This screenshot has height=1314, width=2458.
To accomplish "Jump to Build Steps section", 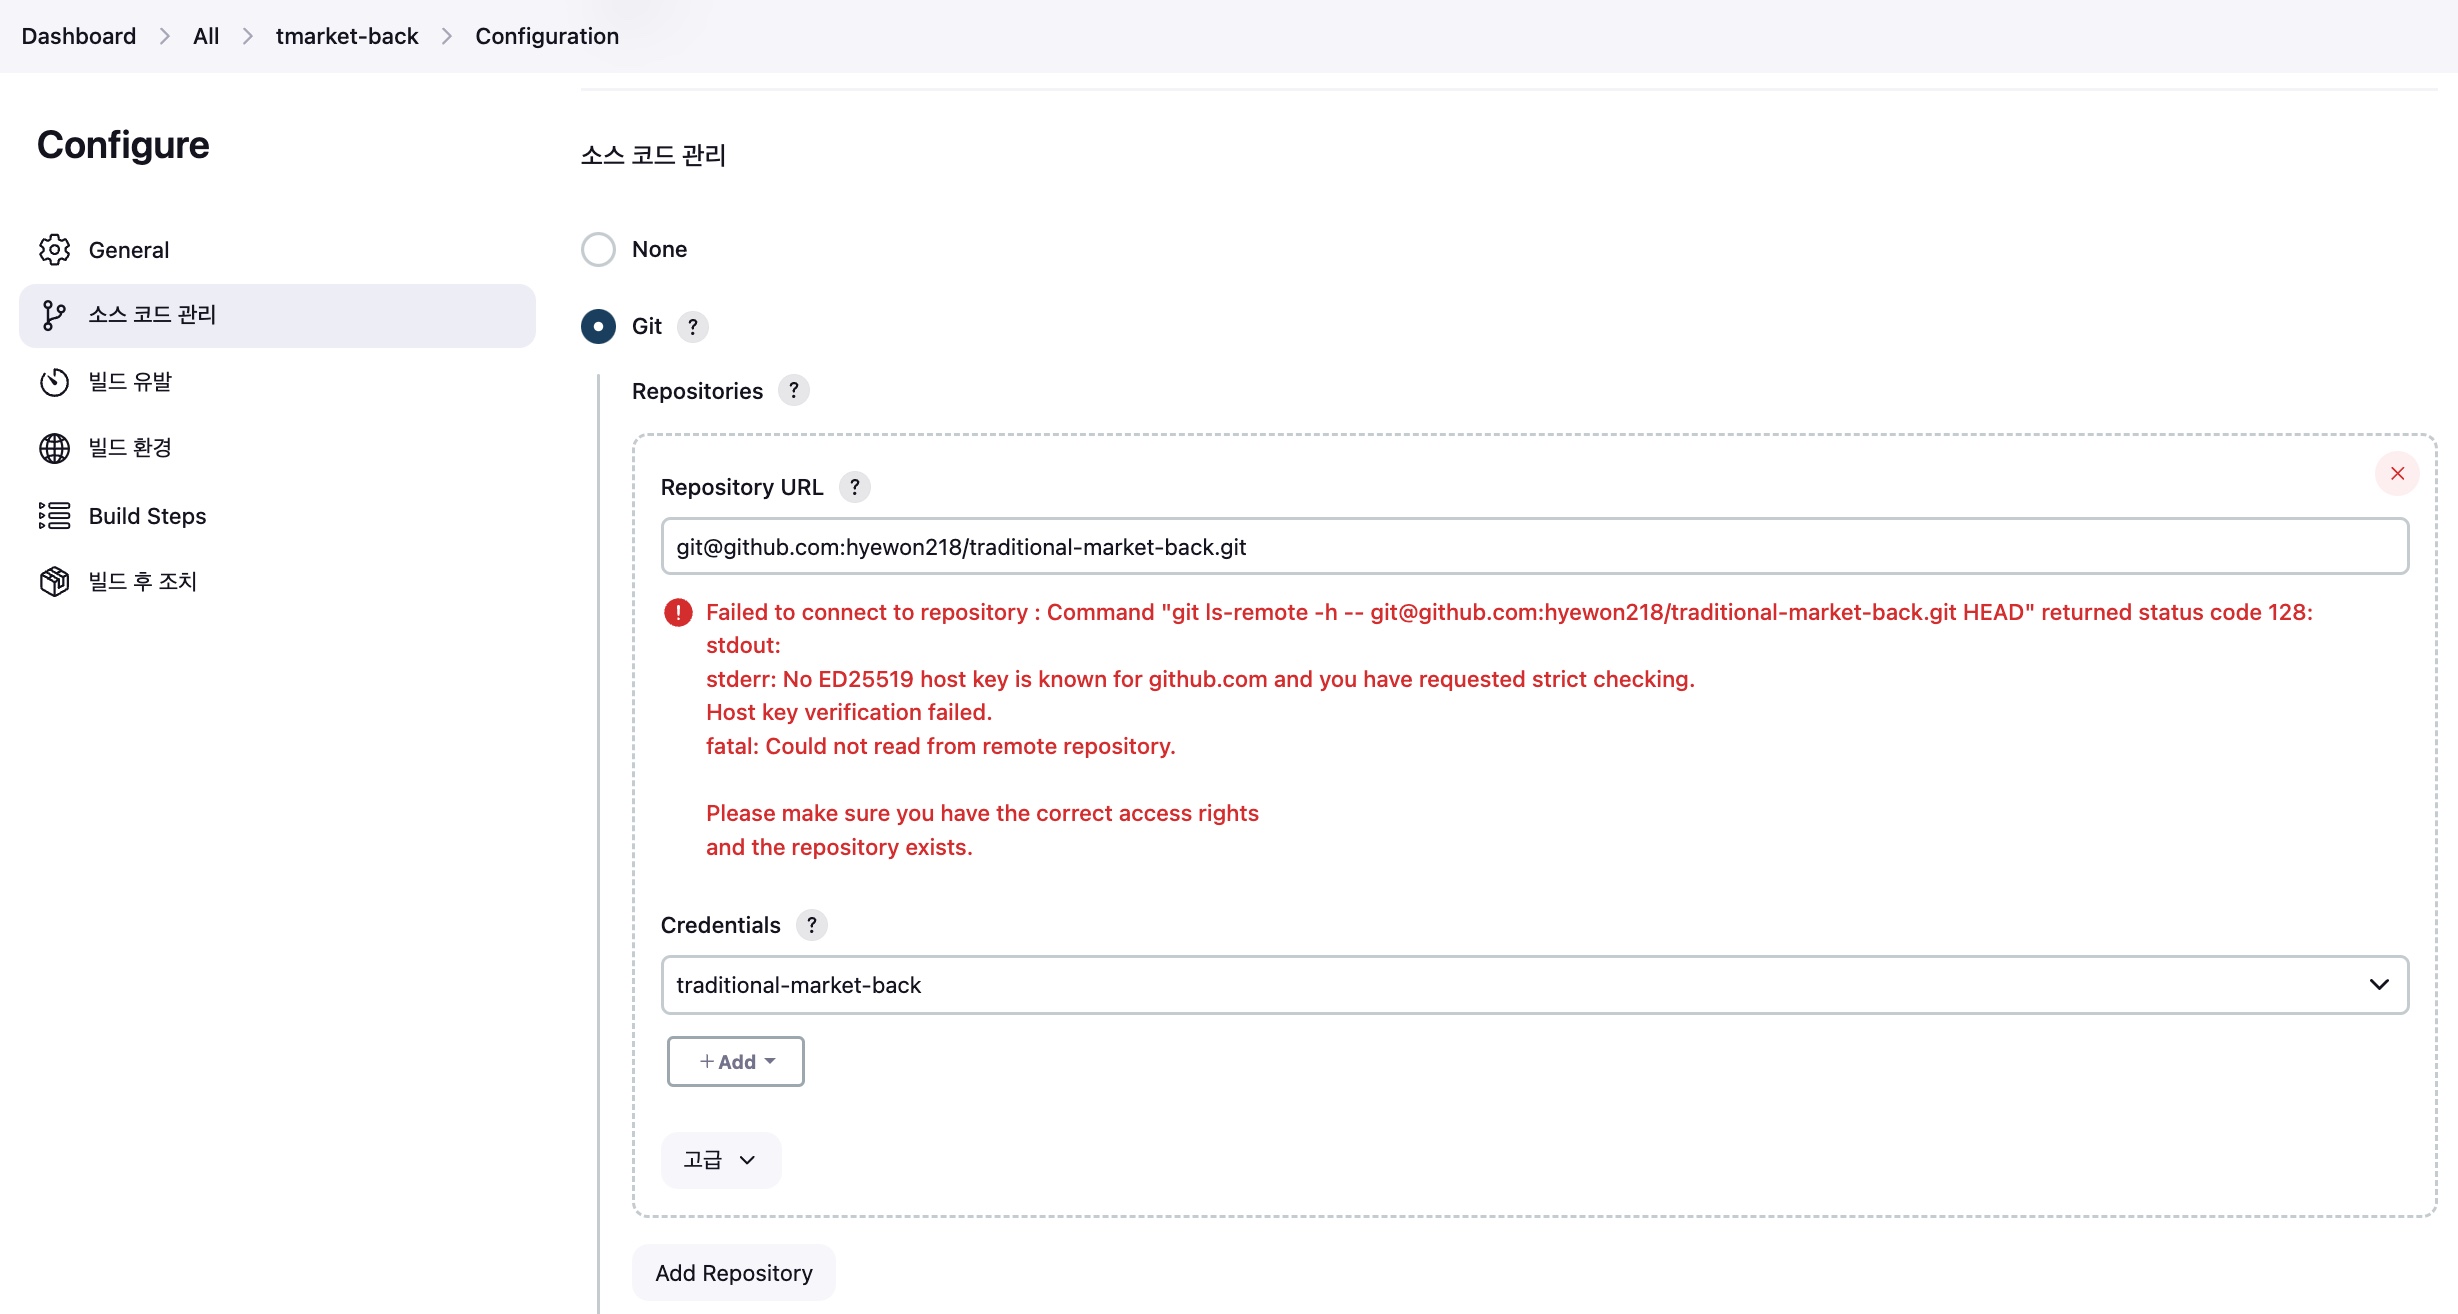I will (x=277, y=516).
